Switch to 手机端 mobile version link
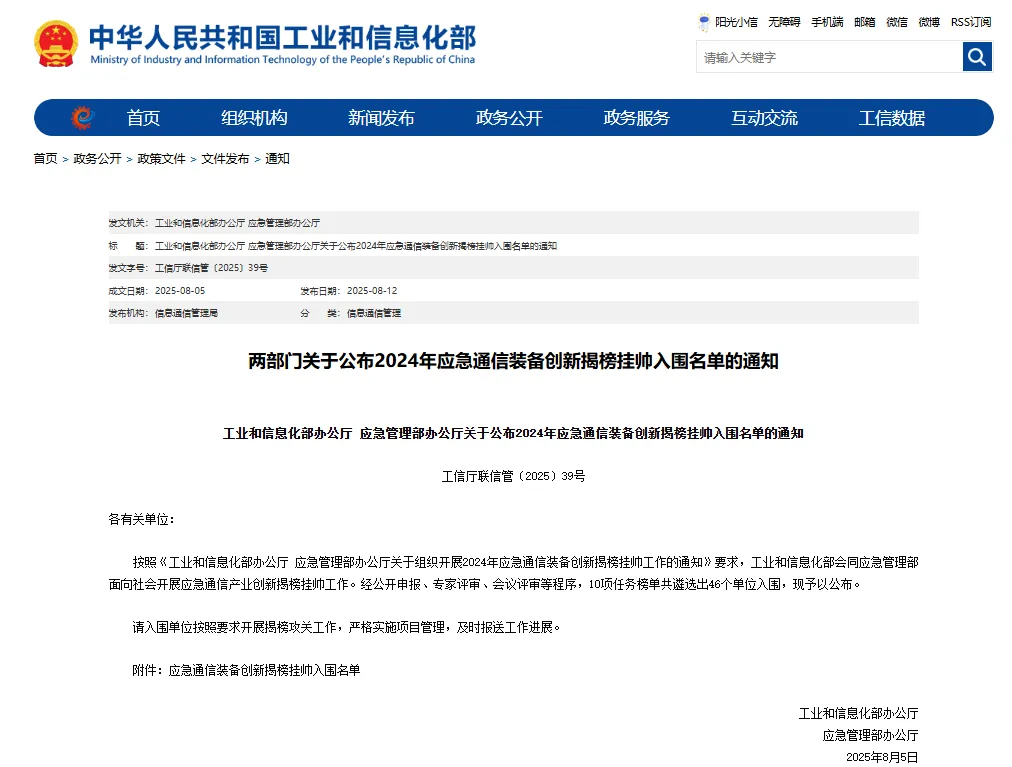 click(x=827, y=21)
